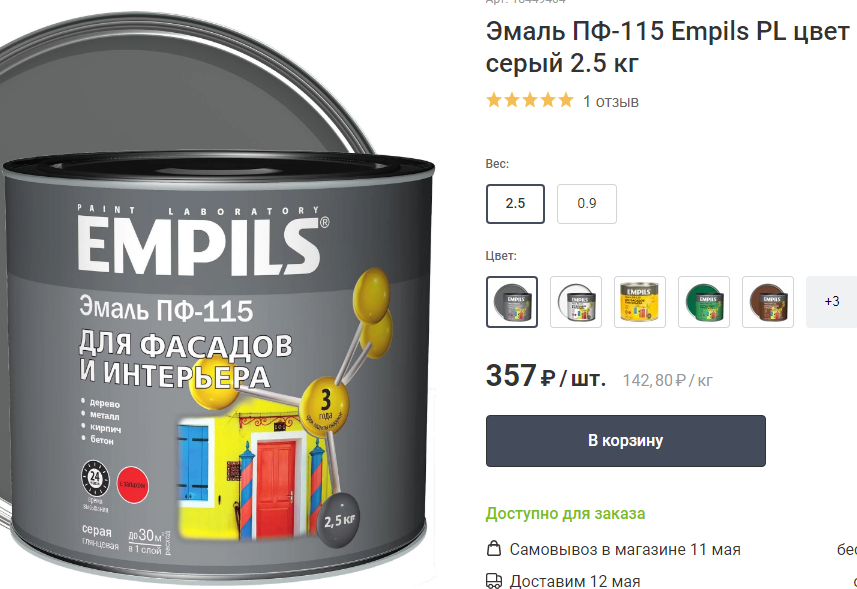The height and width of the screenshot is (589, 857).
Task: Click the five-star rating icons
Action: pos(530,101)
